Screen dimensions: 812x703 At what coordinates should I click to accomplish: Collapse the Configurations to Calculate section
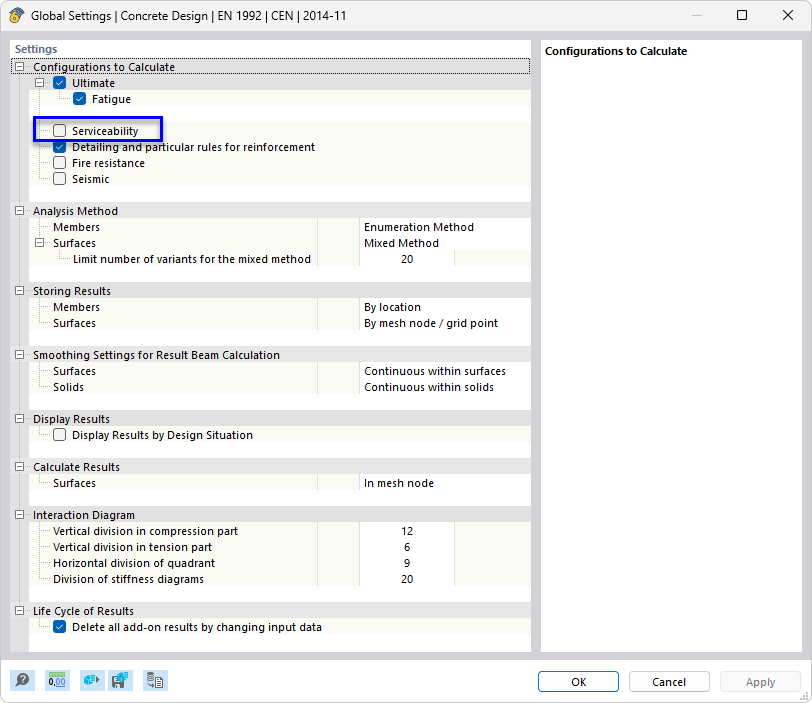tap(18, 66)
